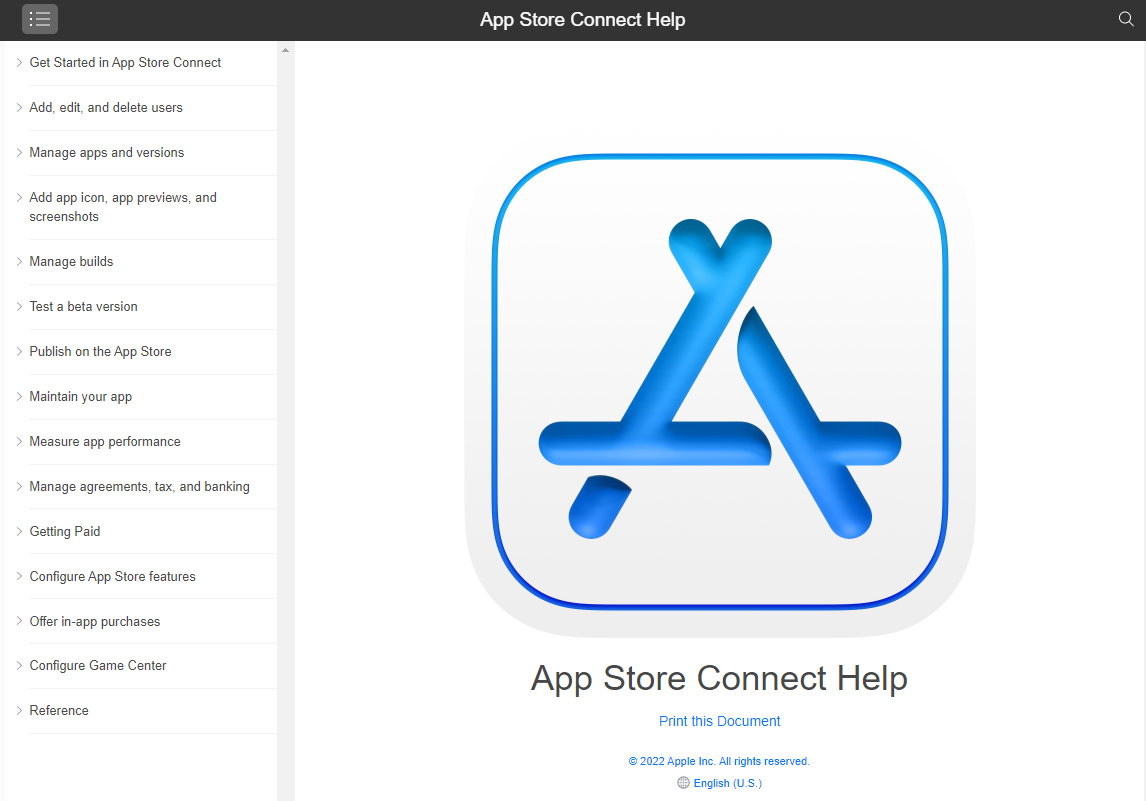Select Test a beta version

84,306
